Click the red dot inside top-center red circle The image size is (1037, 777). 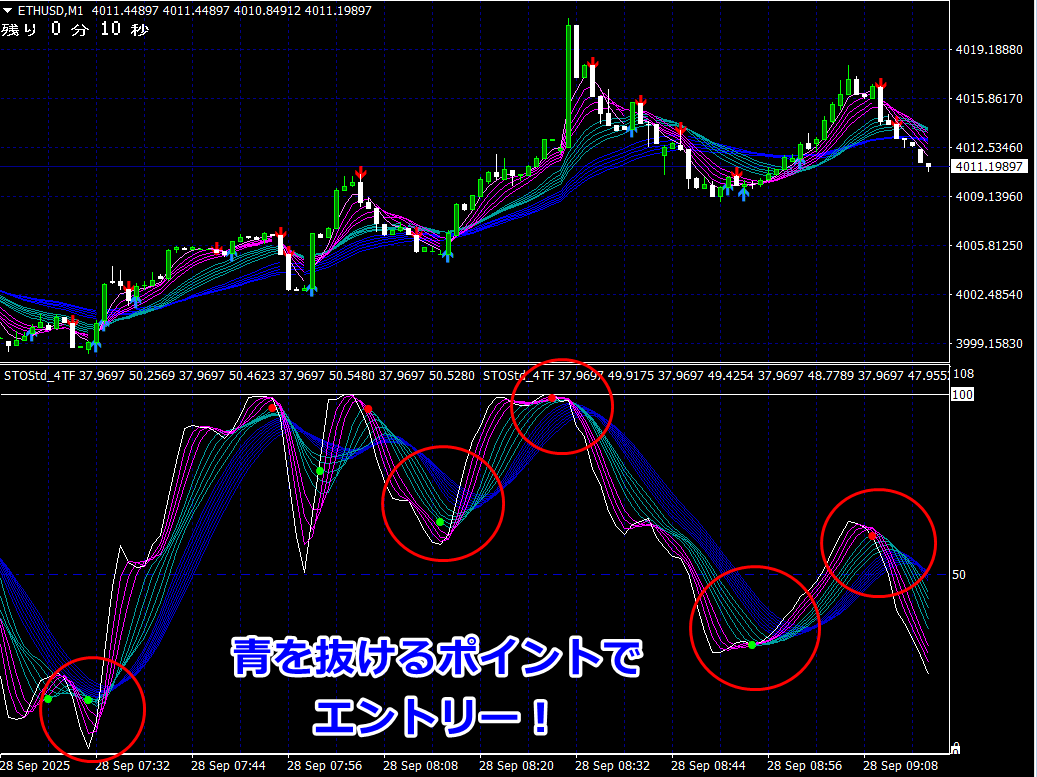(551, 398)
